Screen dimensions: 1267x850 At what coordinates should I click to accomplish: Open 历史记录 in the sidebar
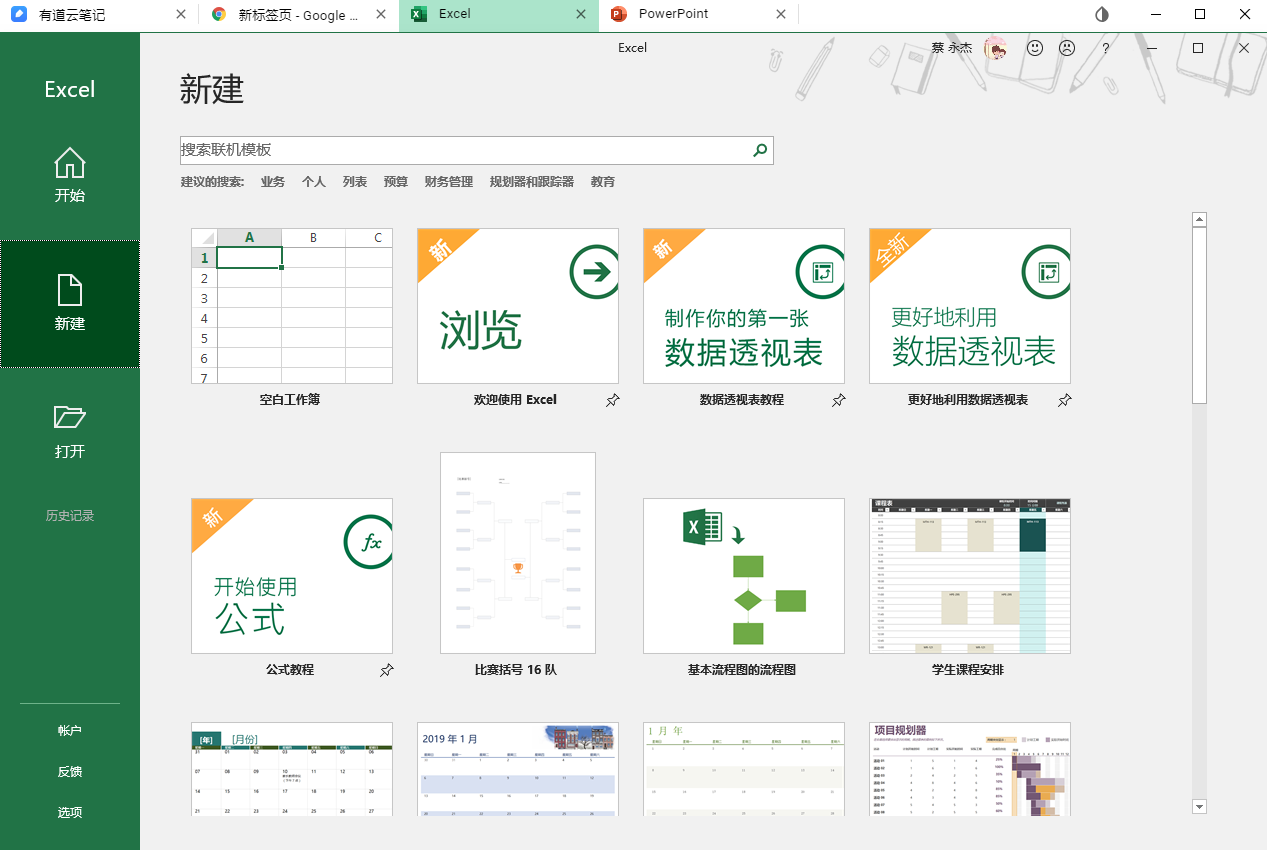pos(70,516)
